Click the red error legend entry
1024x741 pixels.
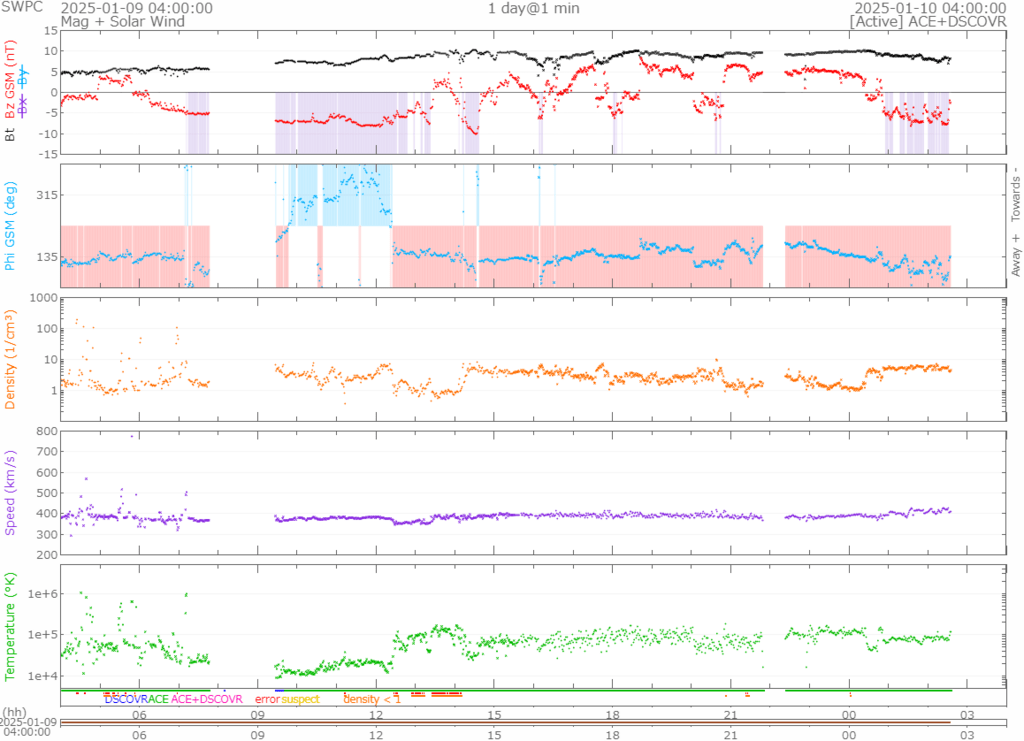pyautogui.click(x=267, y=699)
